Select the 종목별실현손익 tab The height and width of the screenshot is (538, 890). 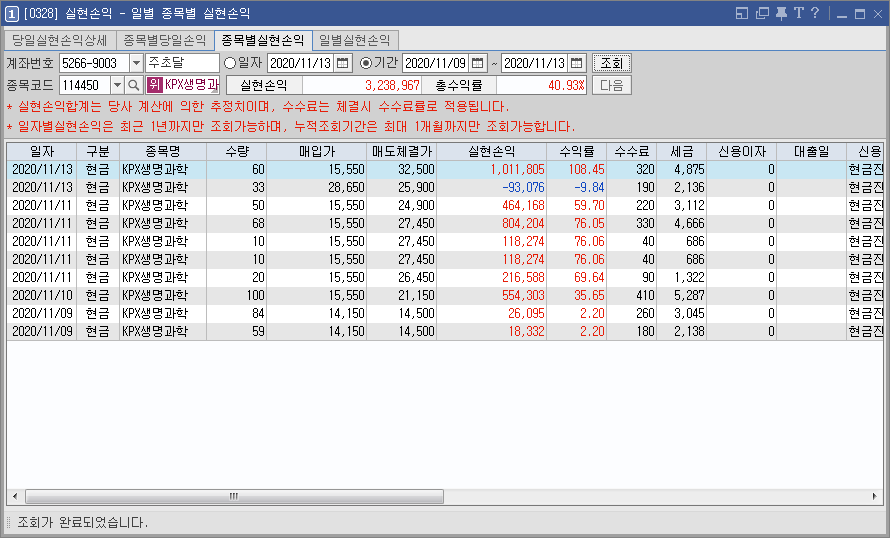[263, 40]
